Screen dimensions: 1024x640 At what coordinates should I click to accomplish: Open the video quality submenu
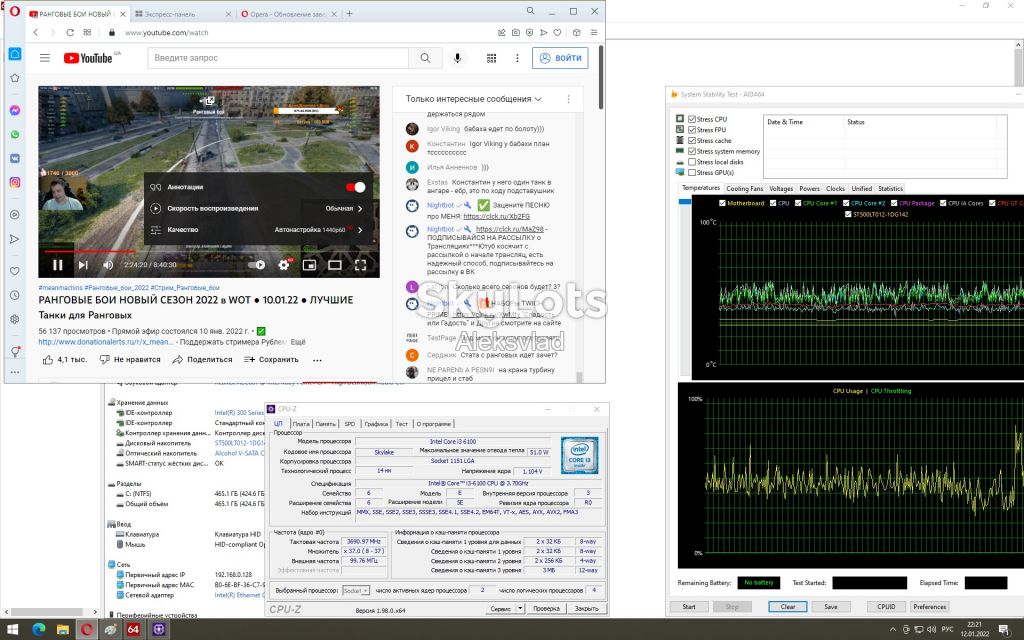point(258,230)
